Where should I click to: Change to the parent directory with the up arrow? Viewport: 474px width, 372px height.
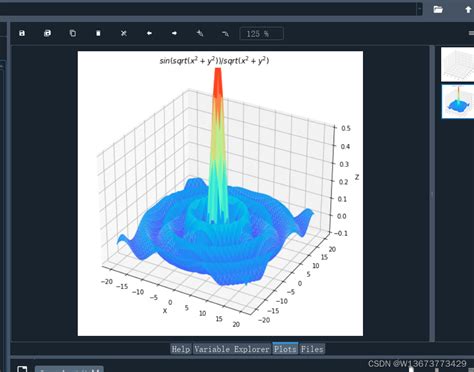pyautogui.click(x=468, y=9)
